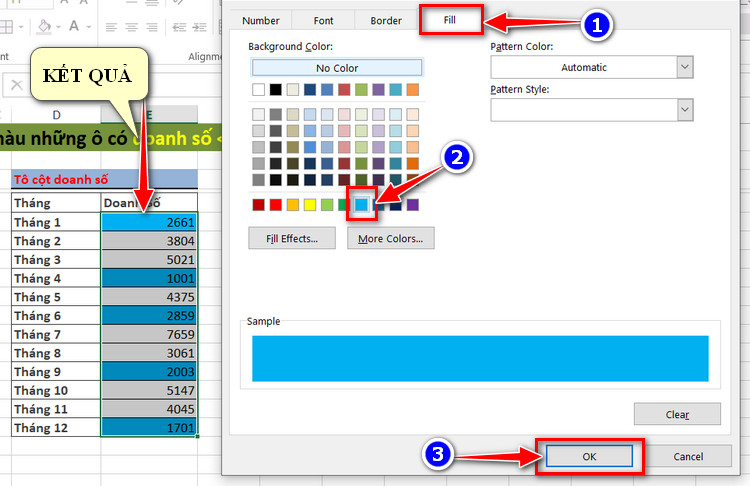Open More Colors dialog

point(390,238)
